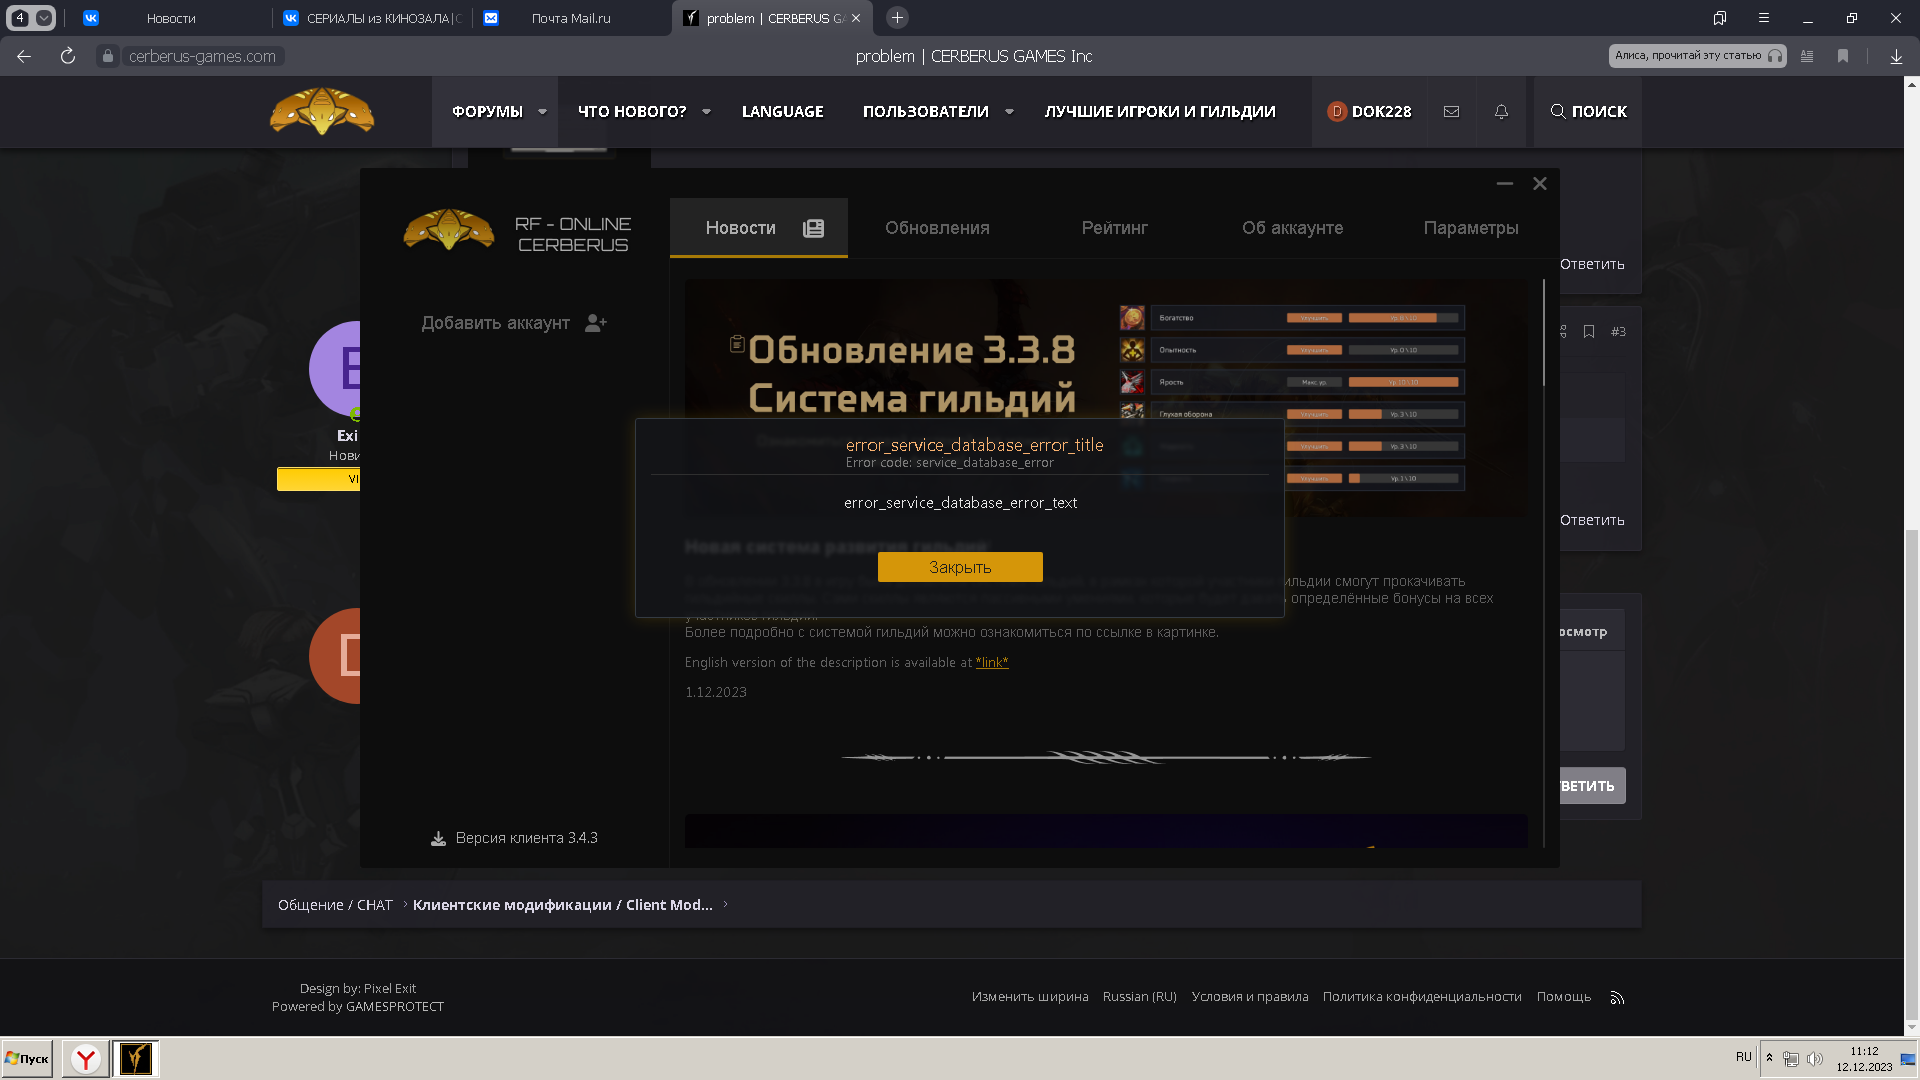1920x1080 pixels.
Task: Reload the page with refresh icon
Action: pyautogui.click(x=68, y=56)
